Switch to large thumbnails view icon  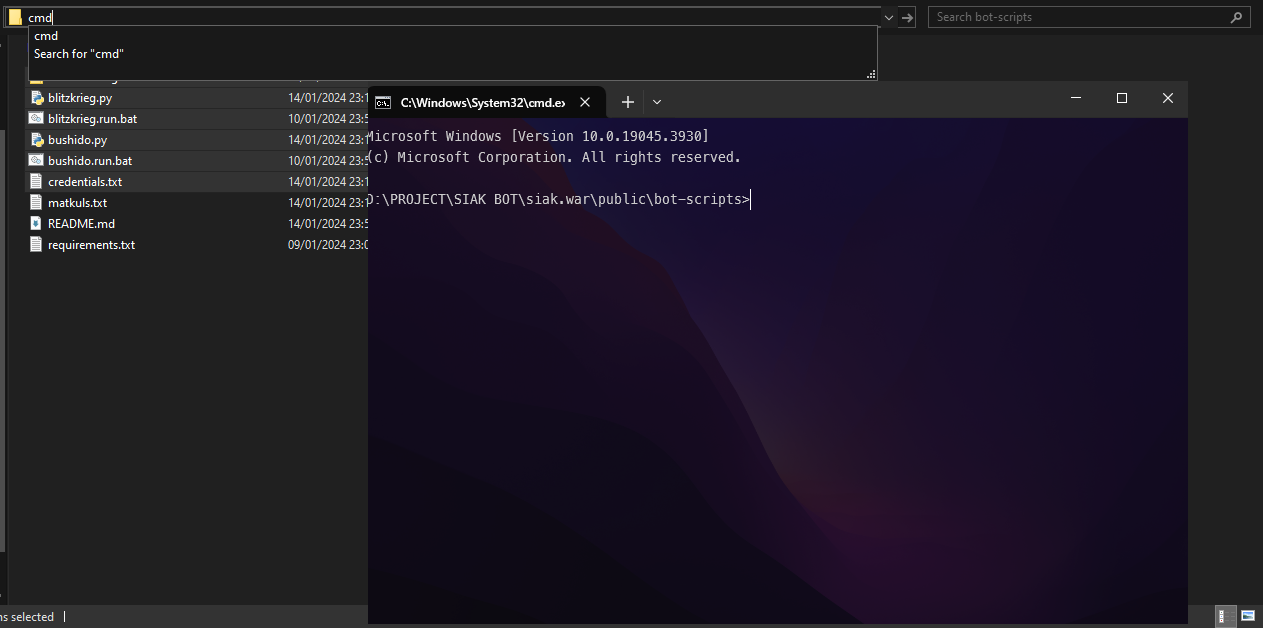pyautogui.click(x=1247, y=616)
